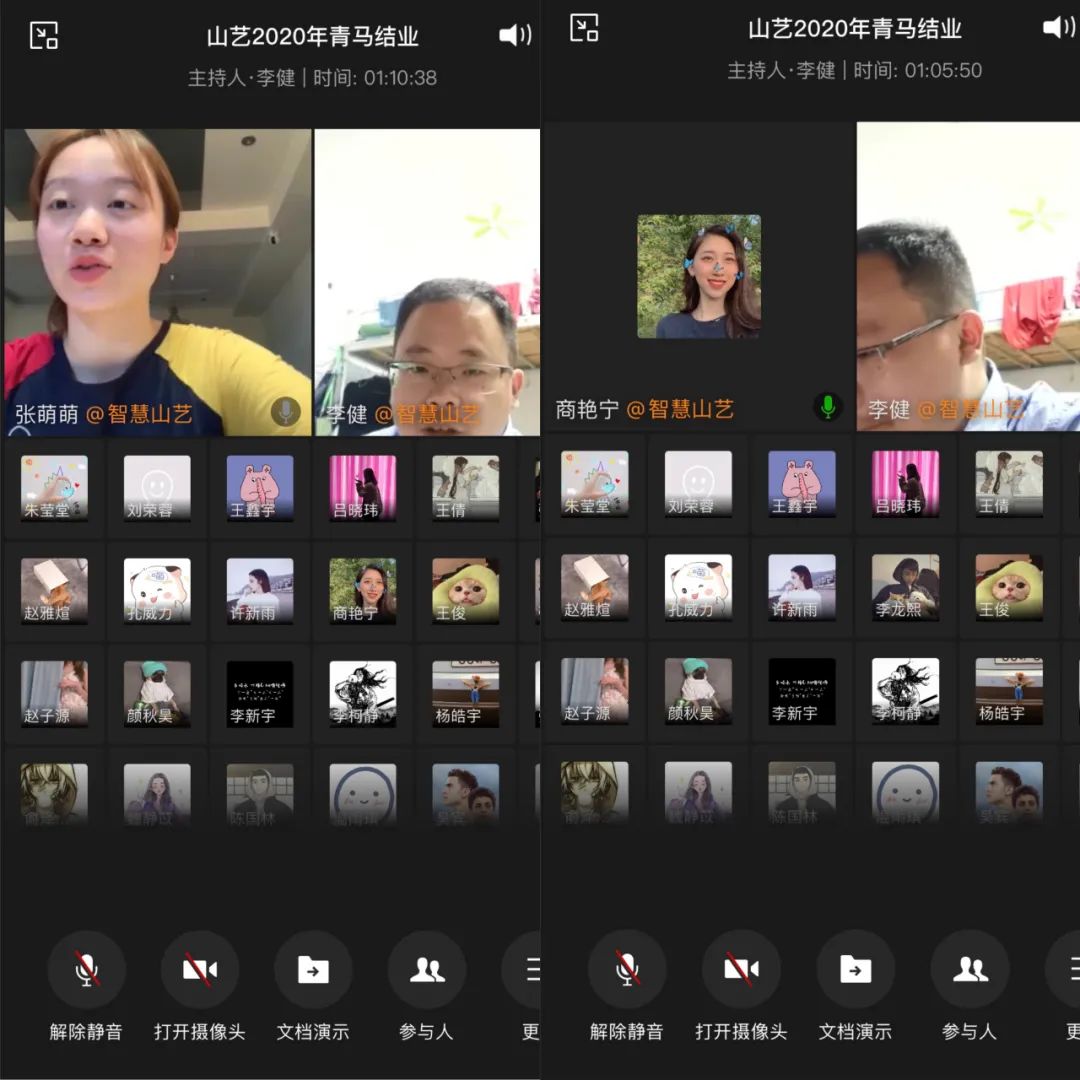
Task: Select 商艳宁's large profile picture tile
Action: 699,277
